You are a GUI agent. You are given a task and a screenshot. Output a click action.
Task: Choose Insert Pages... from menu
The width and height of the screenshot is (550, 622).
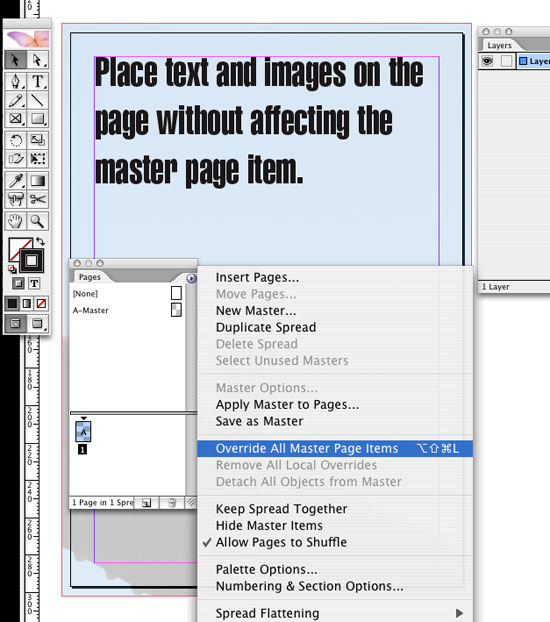[x=335, y=277]
